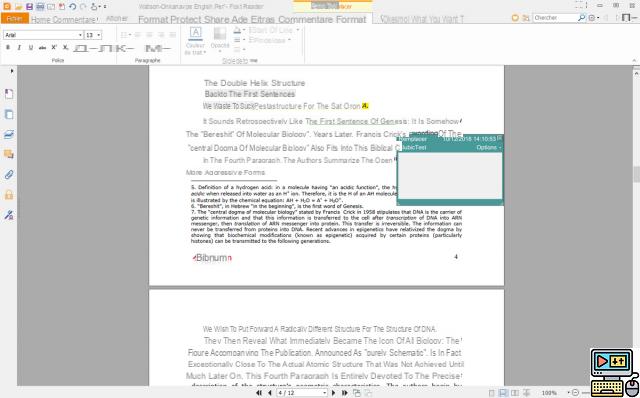Screen dimensions: 640x398
Task: Open the Comments panel icon
Action: tap(9, 154)
